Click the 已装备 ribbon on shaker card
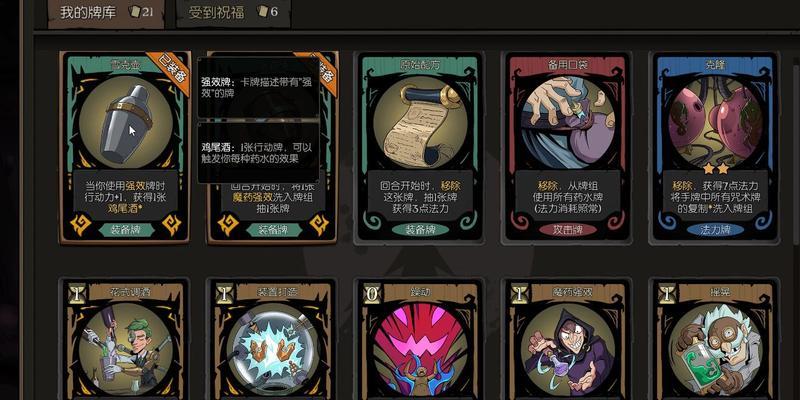800x400 pixels. click(170, 72)
